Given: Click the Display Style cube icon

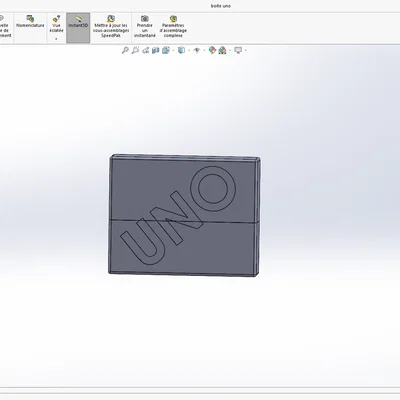Looking at the screenshot, I should click(x=181, y=50).
